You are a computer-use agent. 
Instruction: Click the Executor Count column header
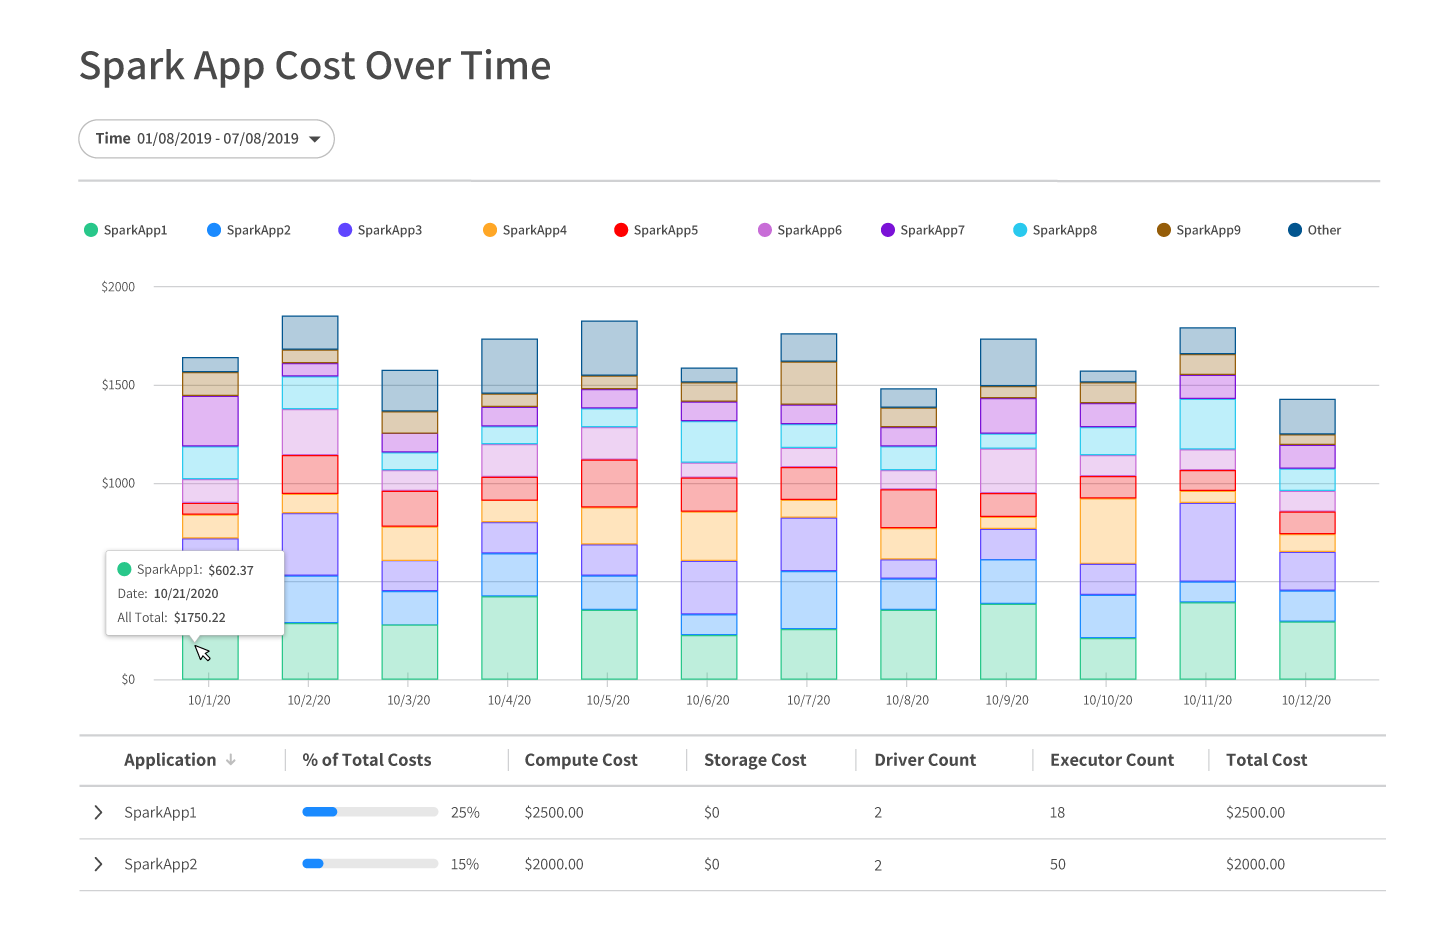(x=1112, y=760)
